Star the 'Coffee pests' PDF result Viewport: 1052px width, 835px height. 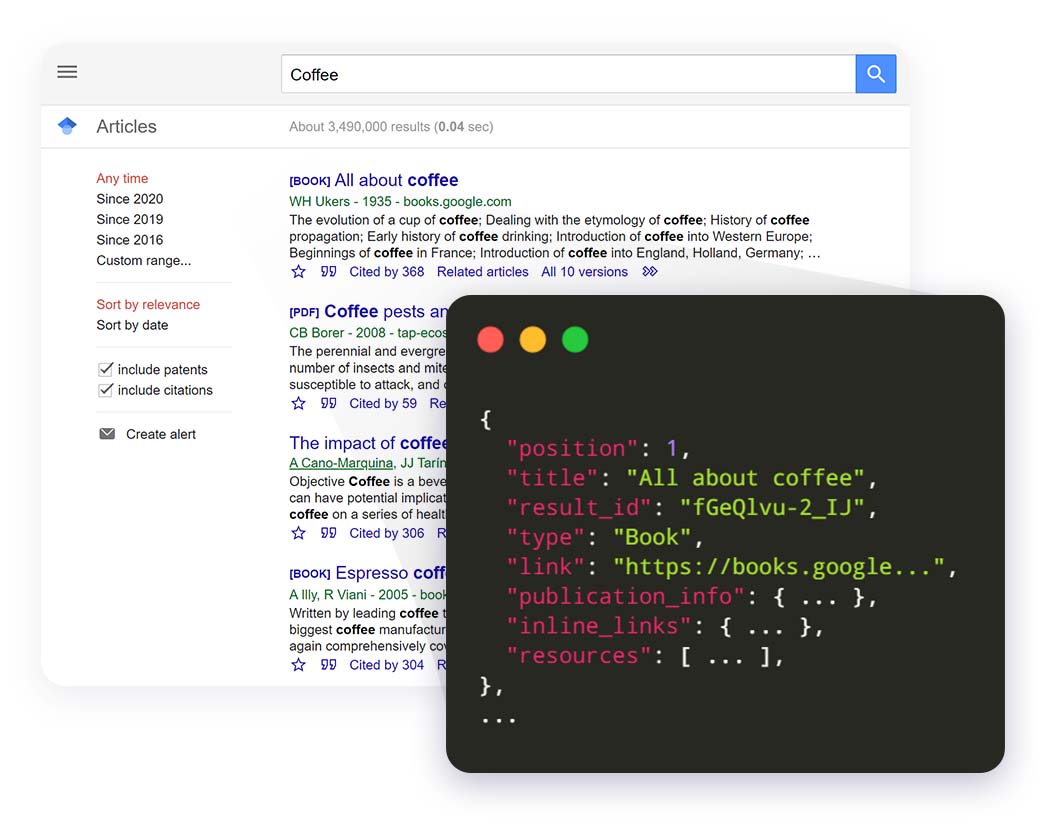(x=298, y=404)
